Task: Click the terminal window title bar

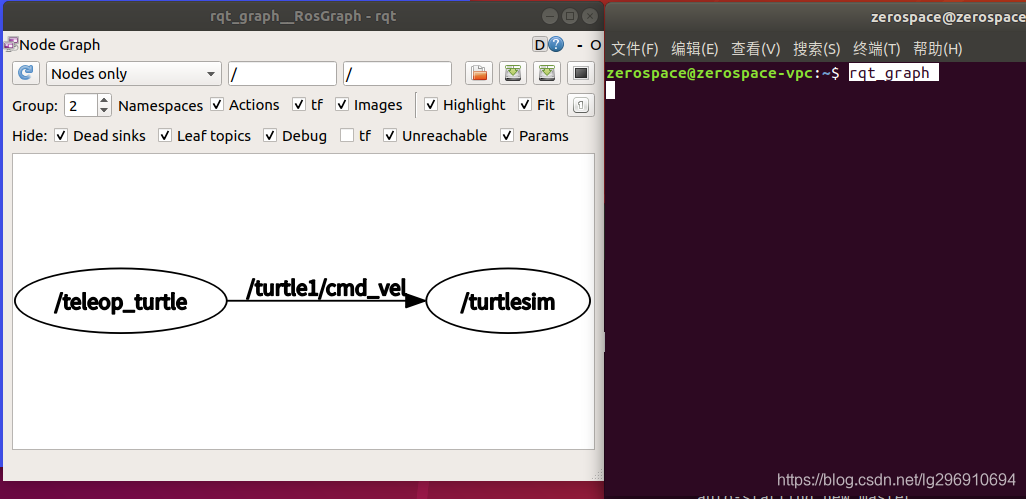Action: (816, 18)
